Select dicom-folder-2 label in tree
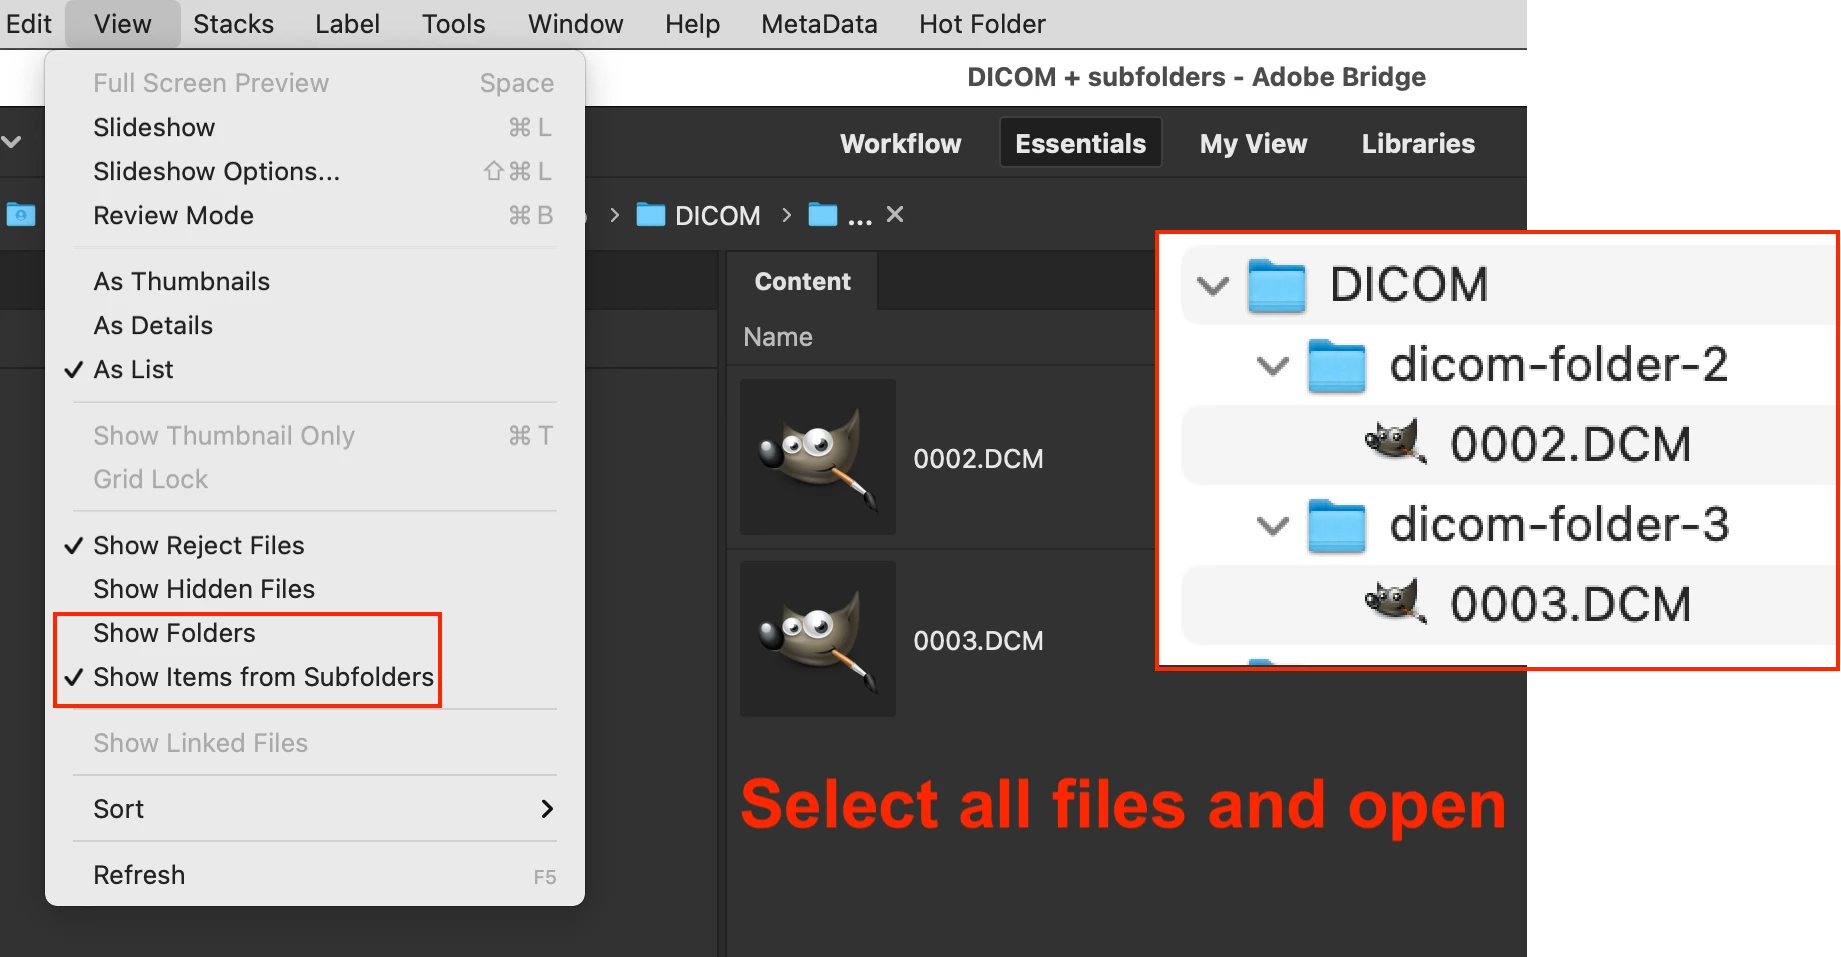The height and width of the screenshot is (957, 1841). coord(1559,364)
